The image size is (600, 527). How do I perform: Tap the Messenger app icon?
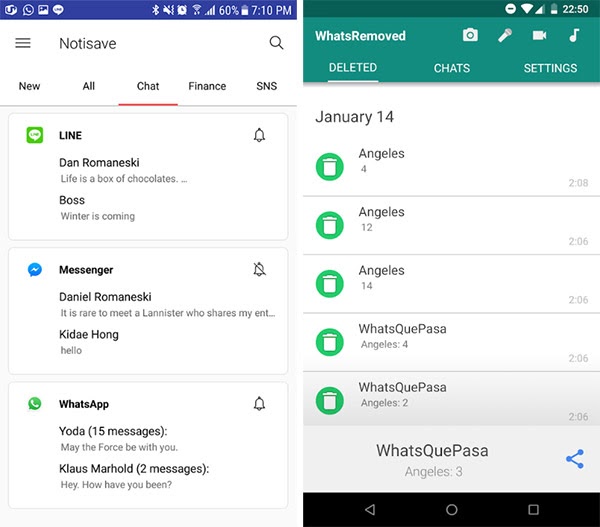(x=35, y=270)
